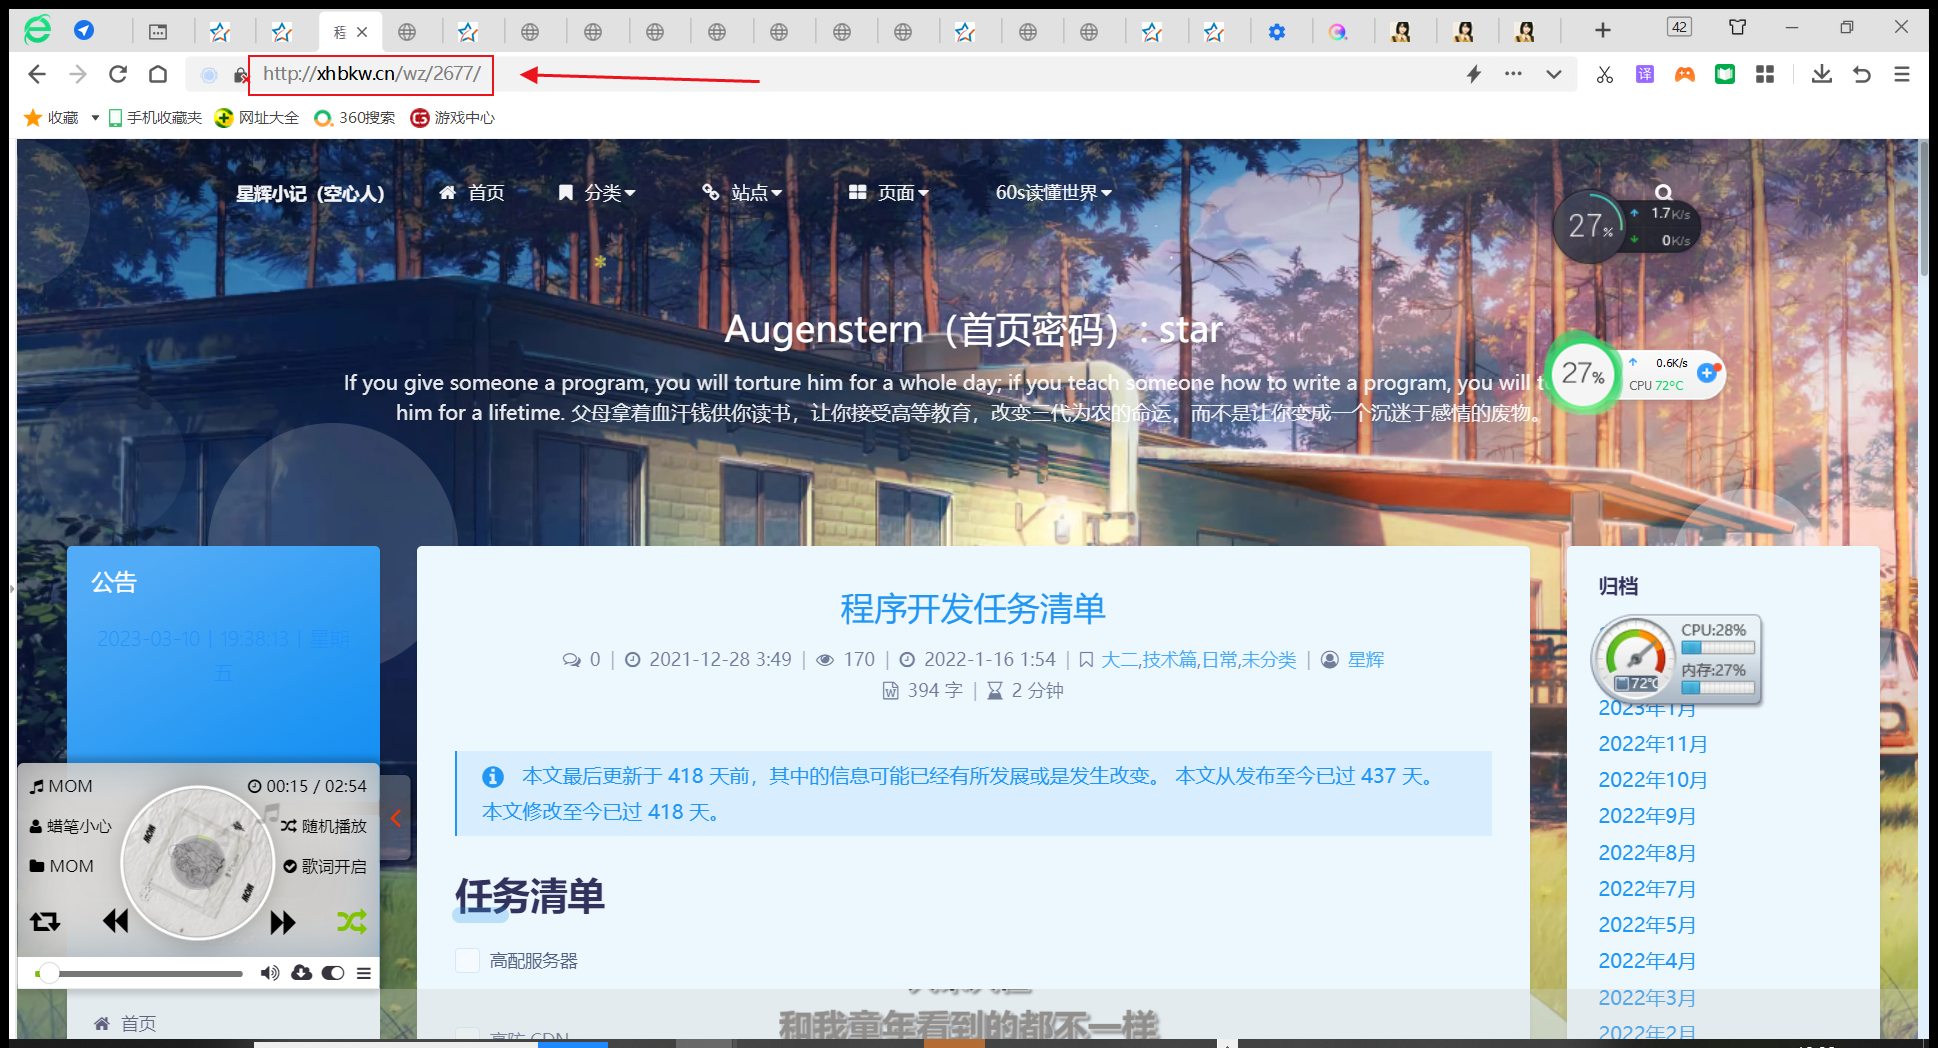
Task: Click the site search magnifier icon
Action: (1663, 192)
